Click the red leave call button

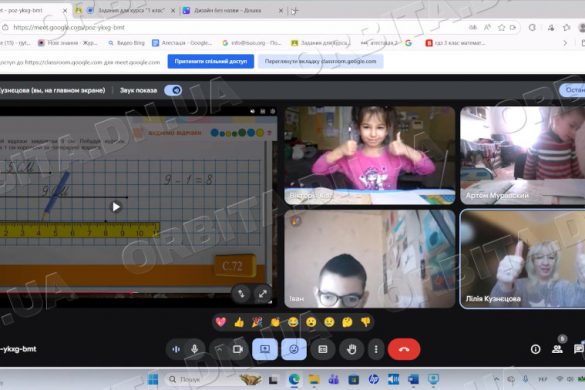tap(404, 349)
